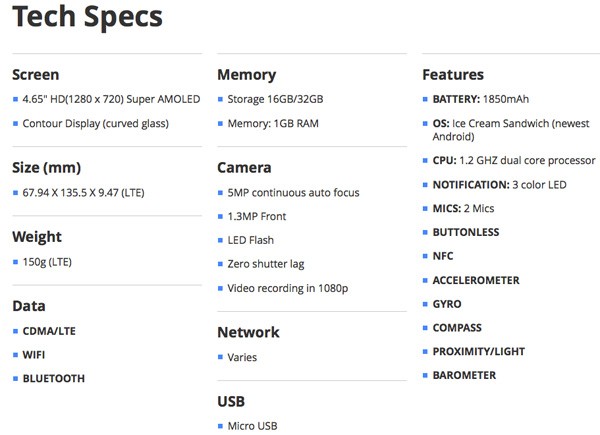
Task: Select the USB section heading
Action: 231,401
